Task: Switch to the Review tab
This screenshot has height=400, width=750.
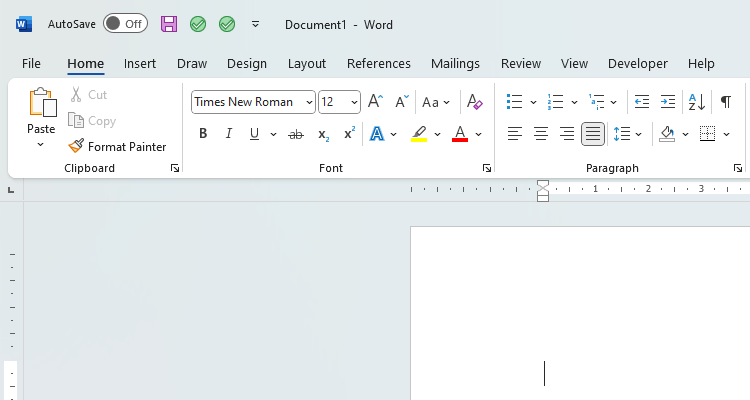Action: pos(521,64)
